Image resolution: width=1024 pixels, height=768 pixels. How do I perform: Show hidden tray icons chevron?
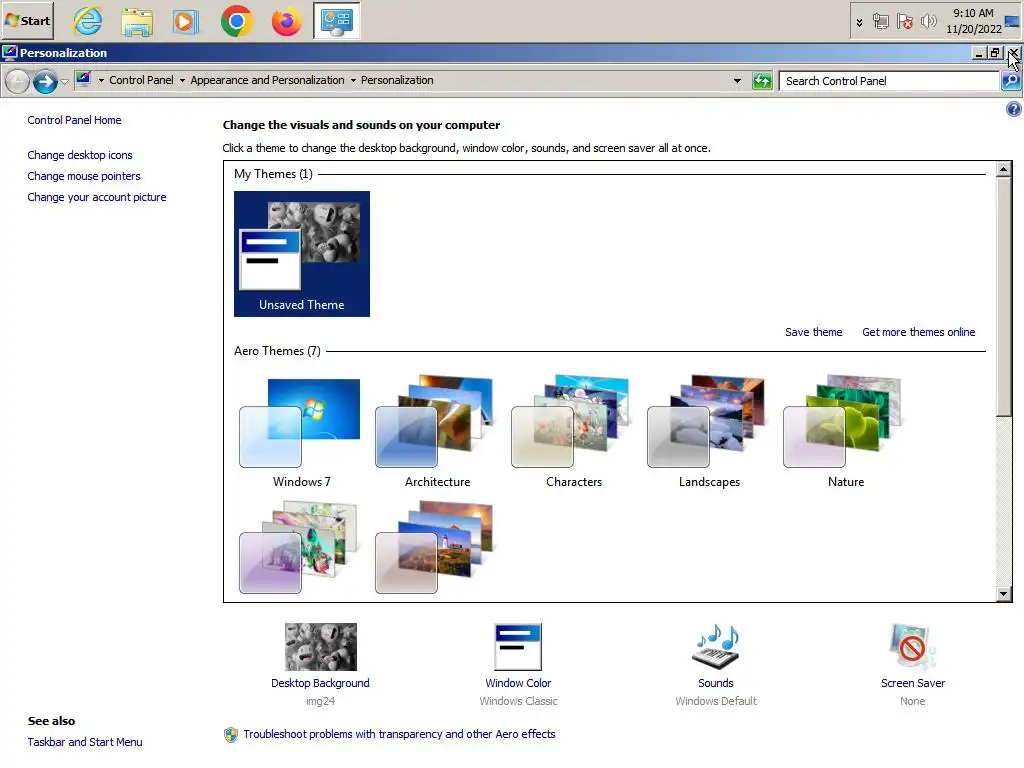click(859, 22)
